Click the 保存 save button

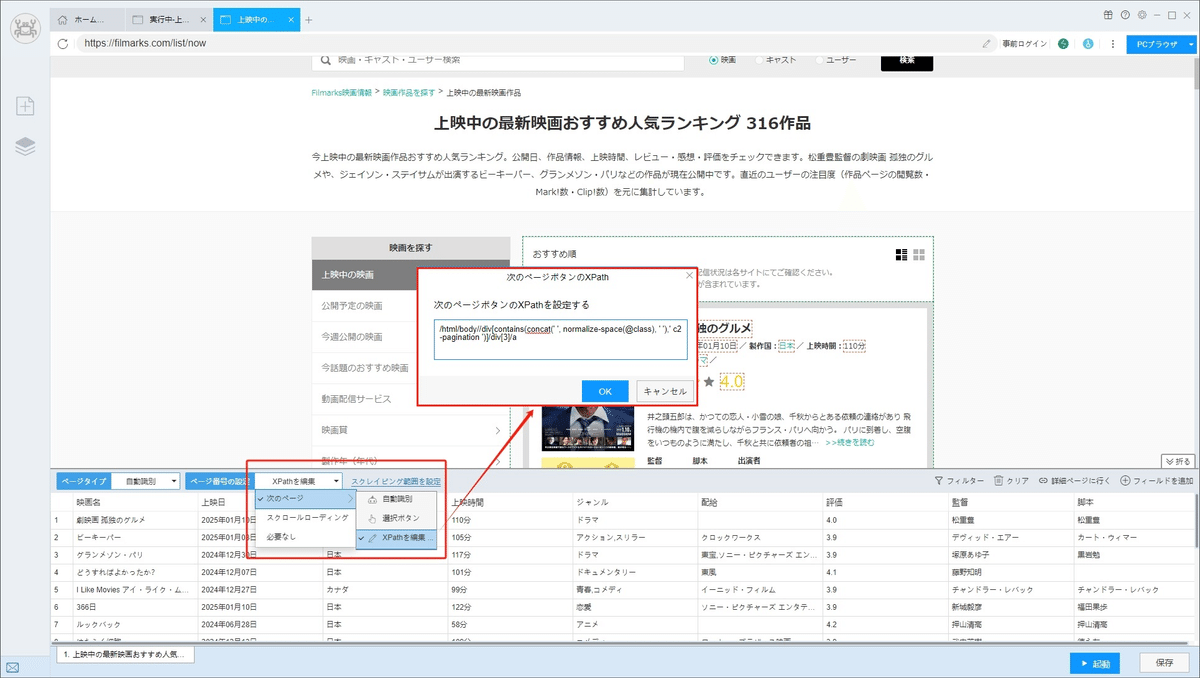(1164, 663)
